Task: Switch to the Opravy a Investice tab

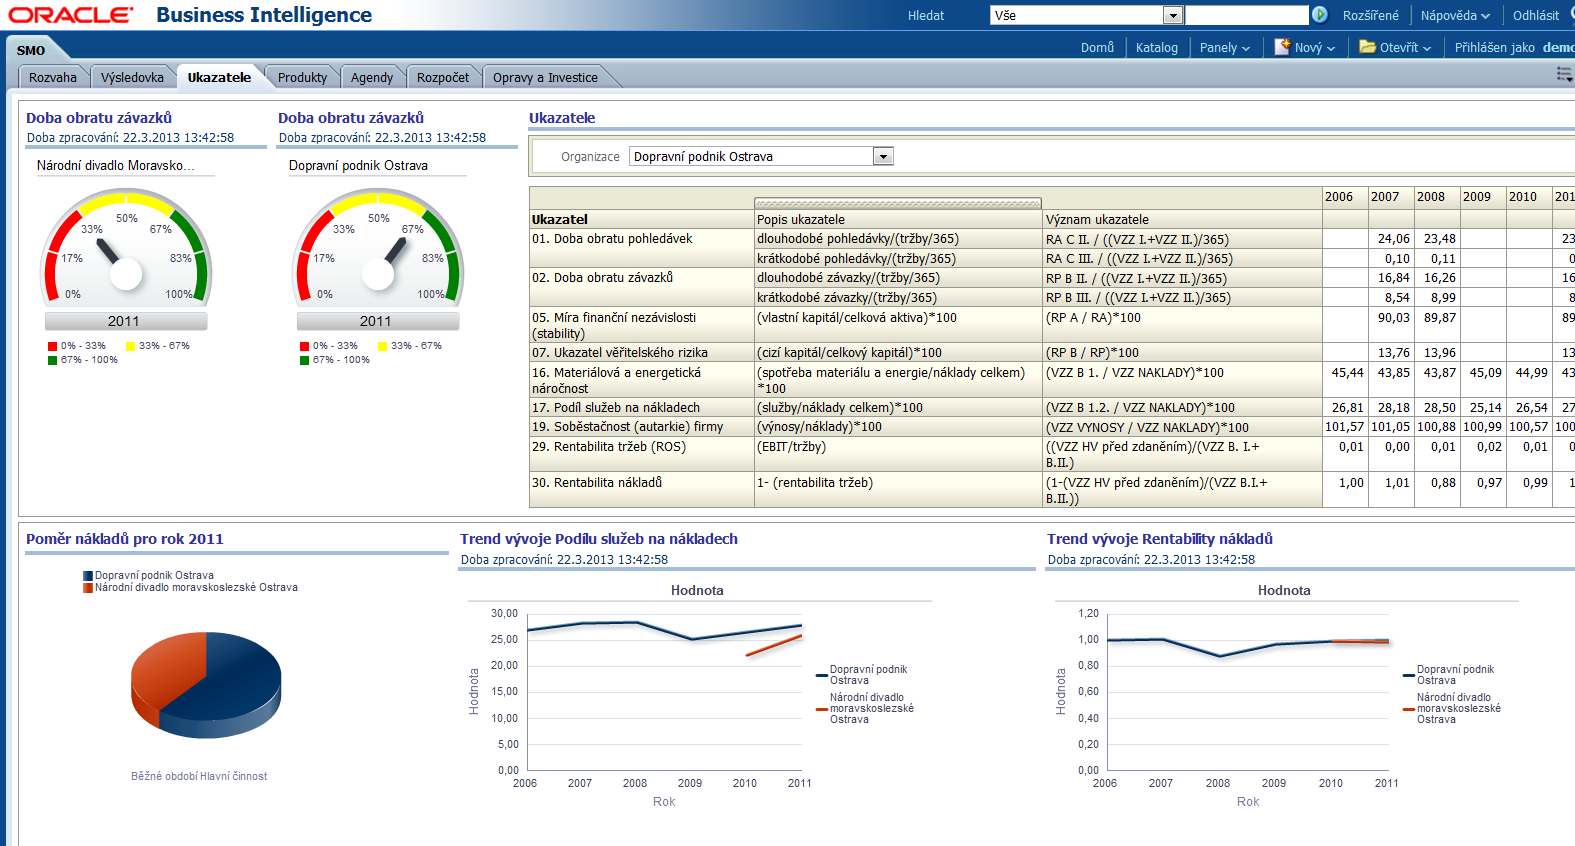Action: click(x=545, y=77)
